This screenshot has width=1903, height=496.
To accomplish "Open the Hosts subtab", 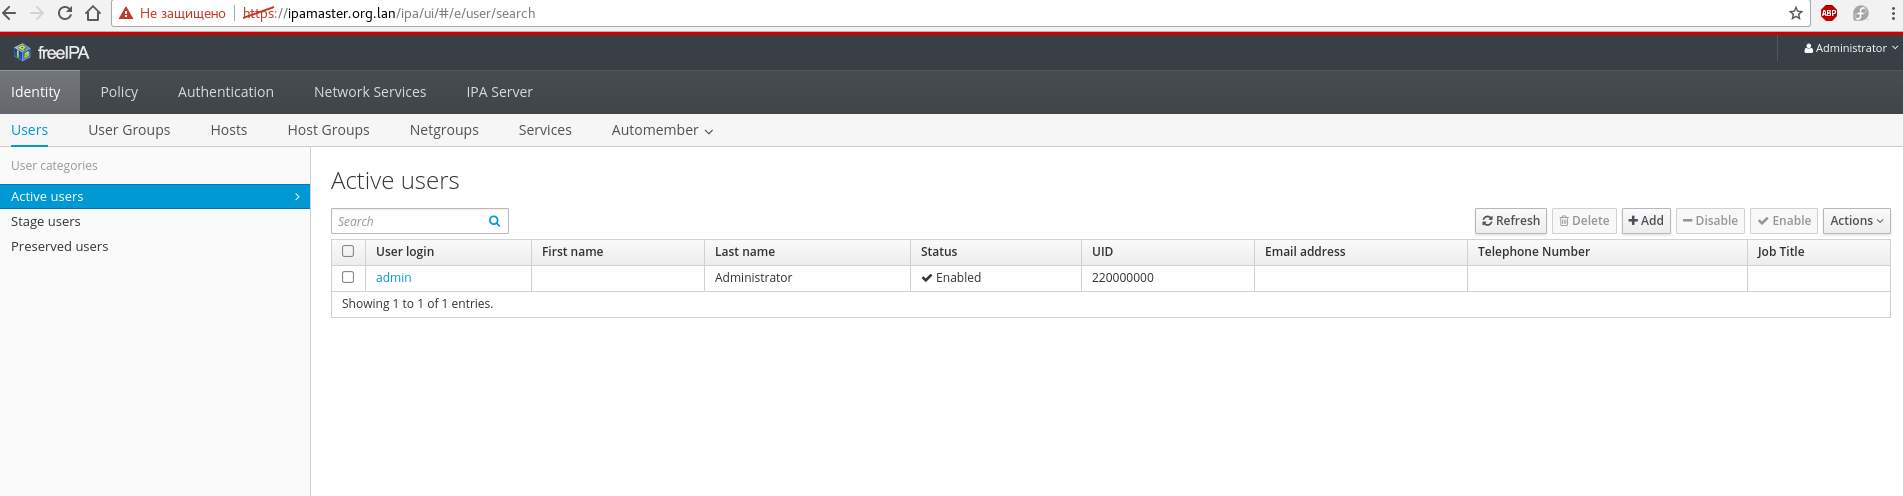I will (x=229, y=130).
